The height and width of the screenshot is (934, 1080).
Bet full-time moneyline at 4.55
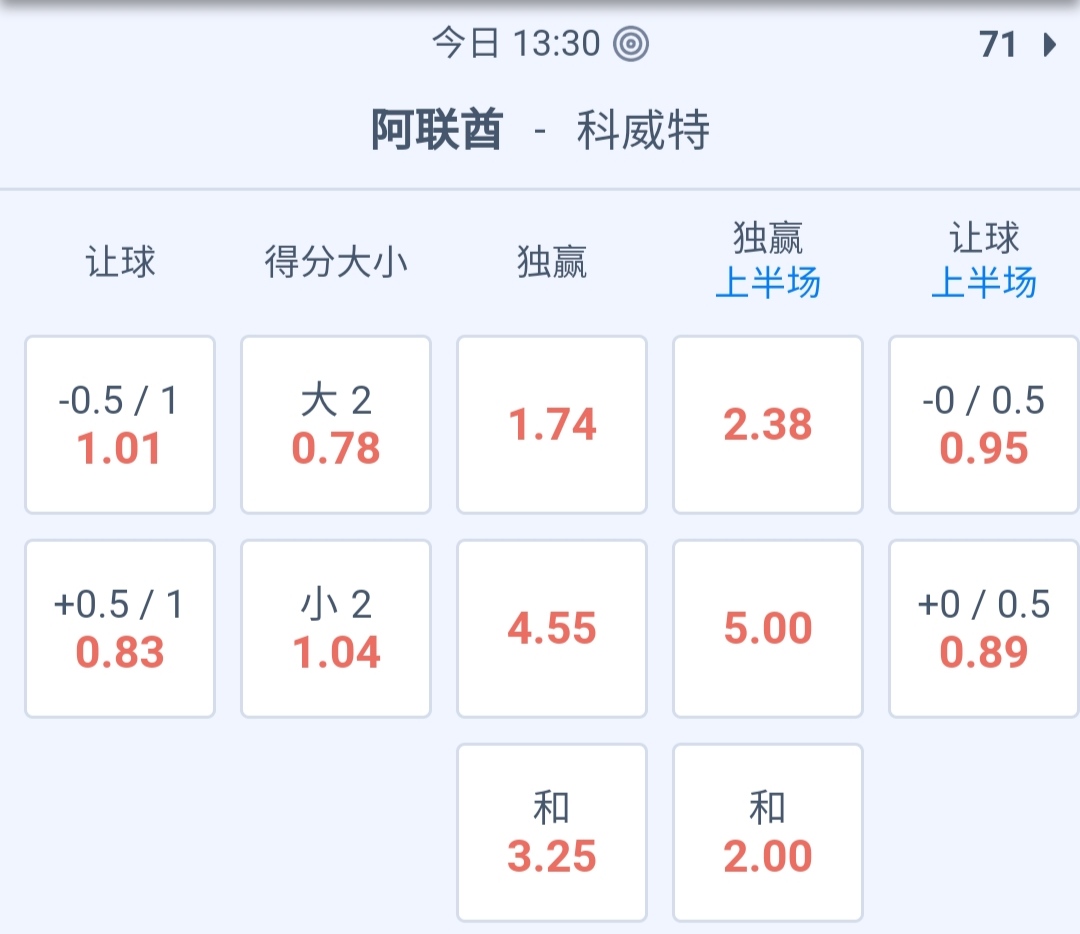tap(552, 629)
